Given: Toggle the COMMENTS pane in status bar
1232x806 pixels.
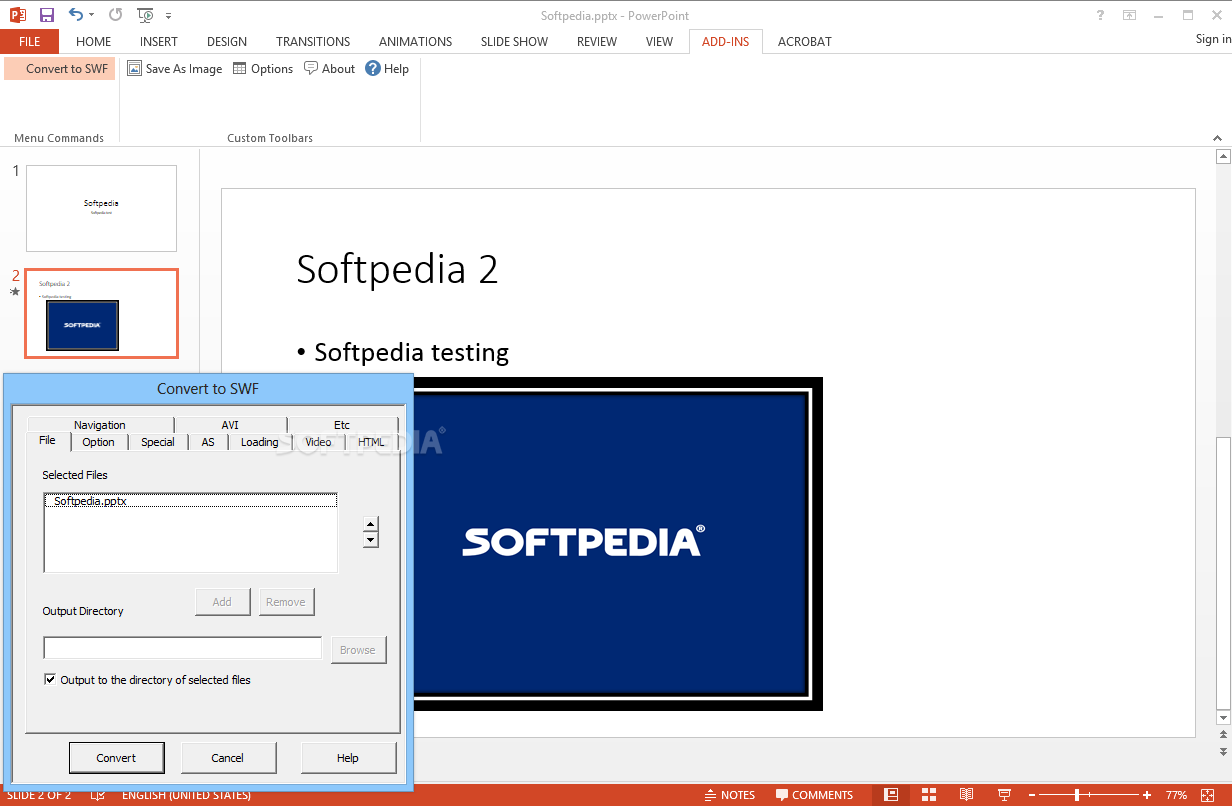Looking at the screenshot, I should [814, 795].
